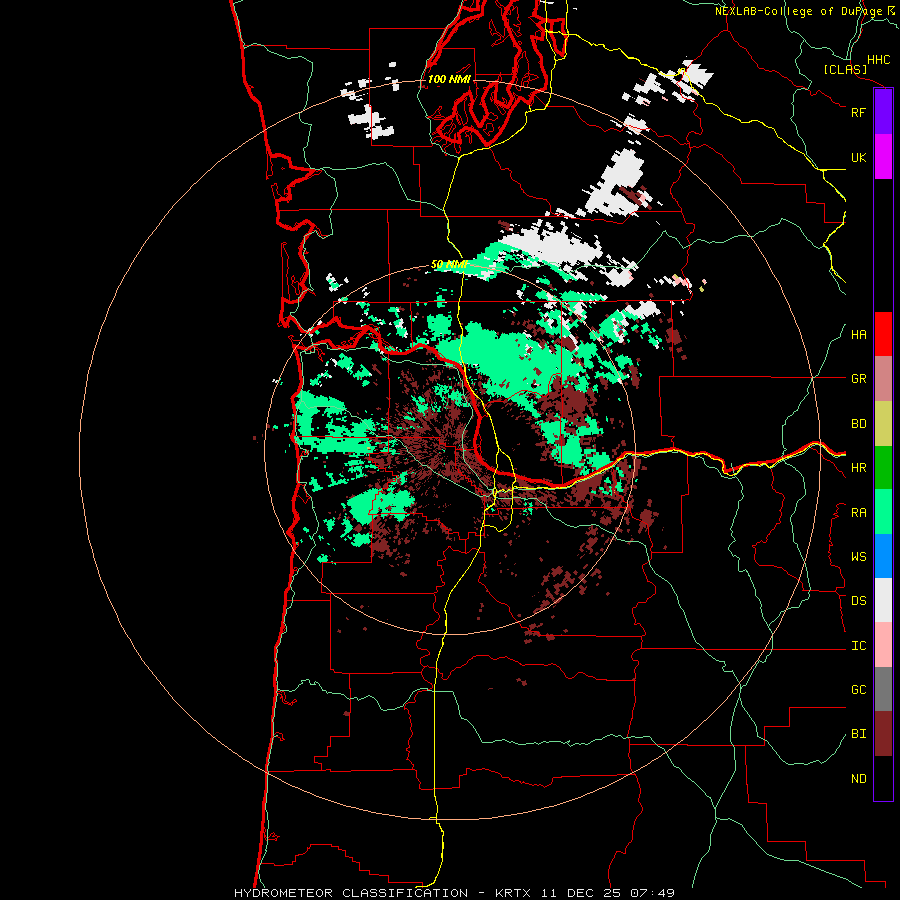
Task: Click the mint green RA legend swatch
Action: 883,512
